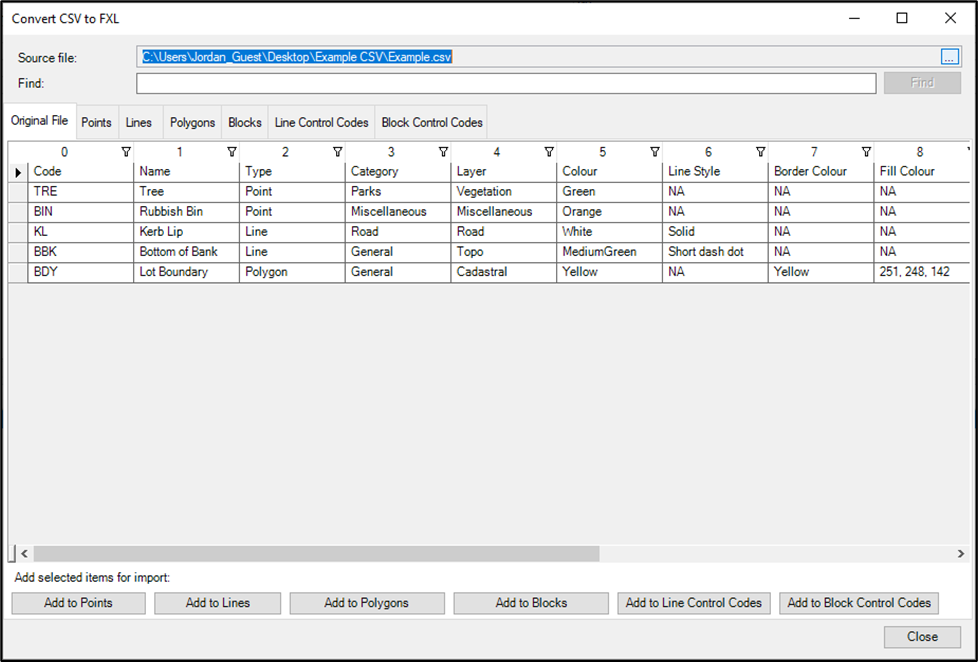978x662 pixels.
Task: Click the Border Colour filter funnel
Action: click(x=864, y=151)
